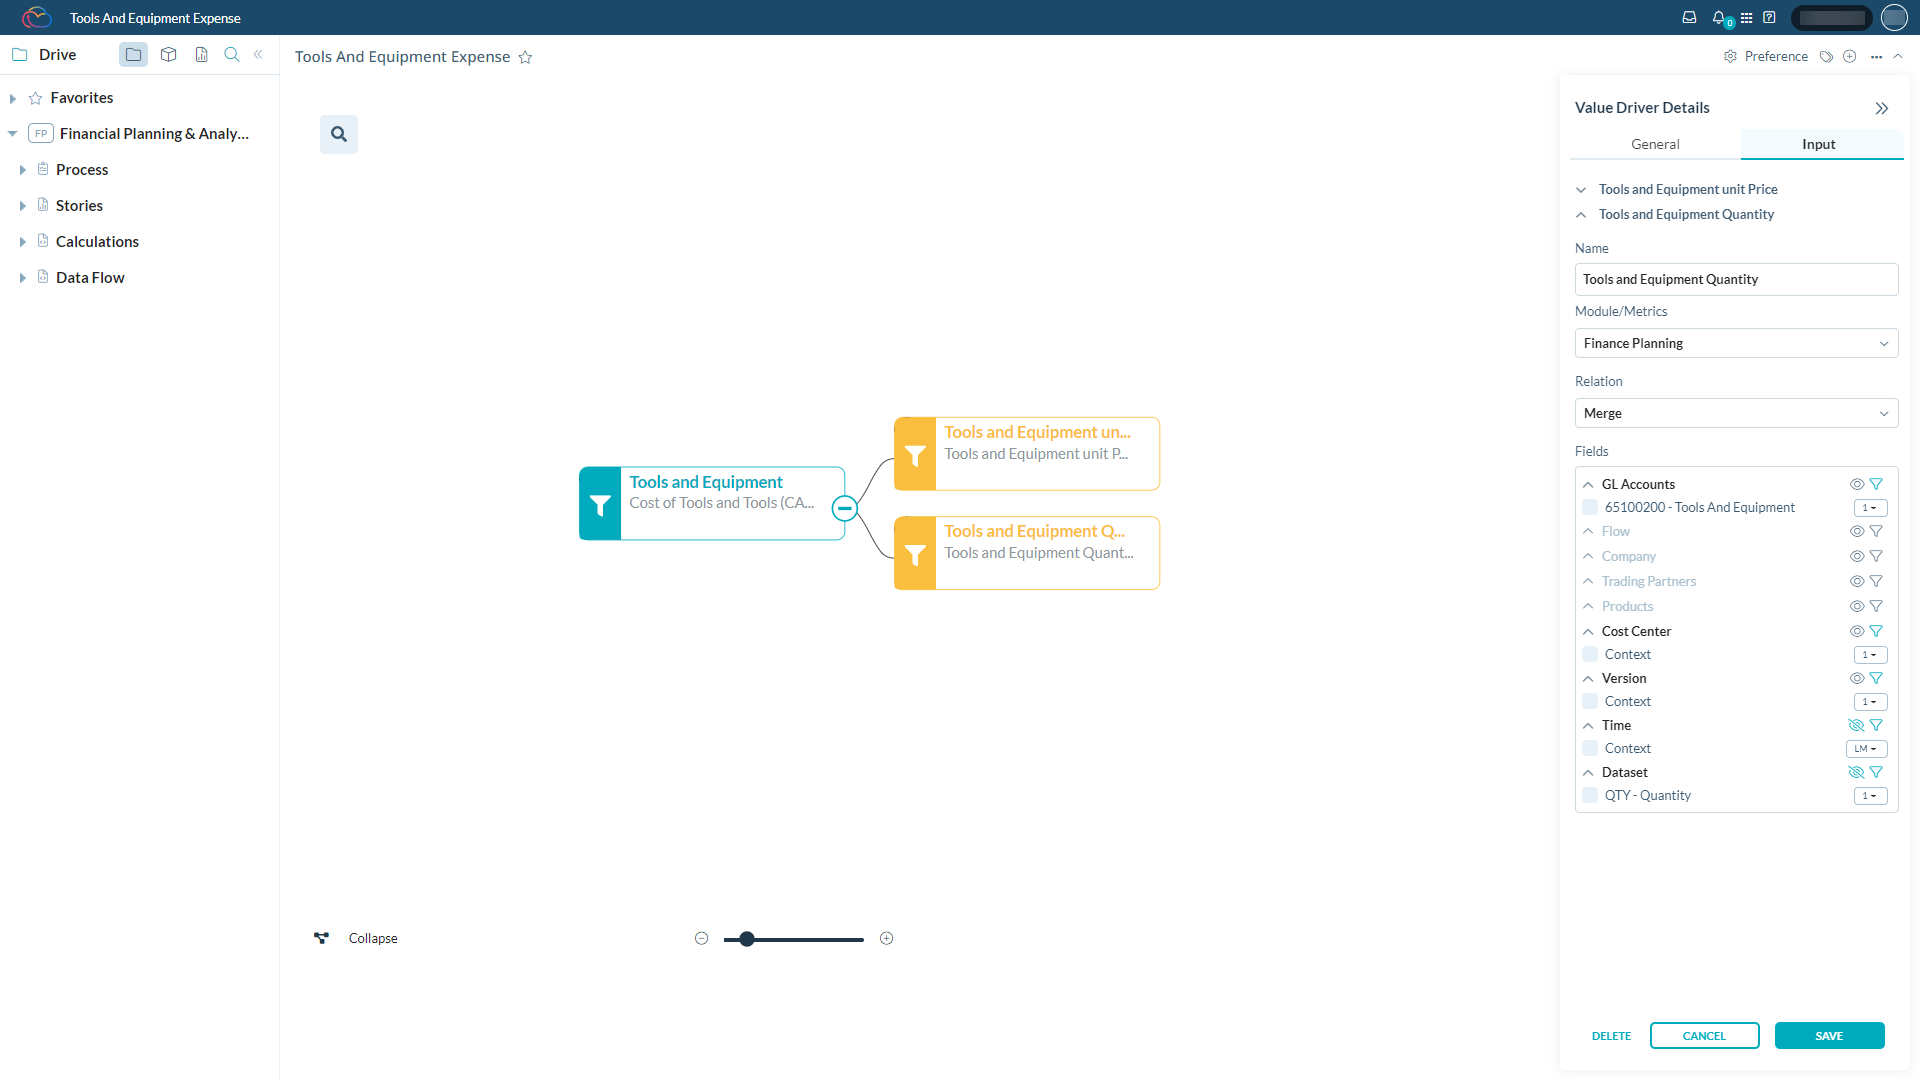Screen dimensions: 1920x1080
Task: Click the search icon on the canvas
Action: (338, 133)
